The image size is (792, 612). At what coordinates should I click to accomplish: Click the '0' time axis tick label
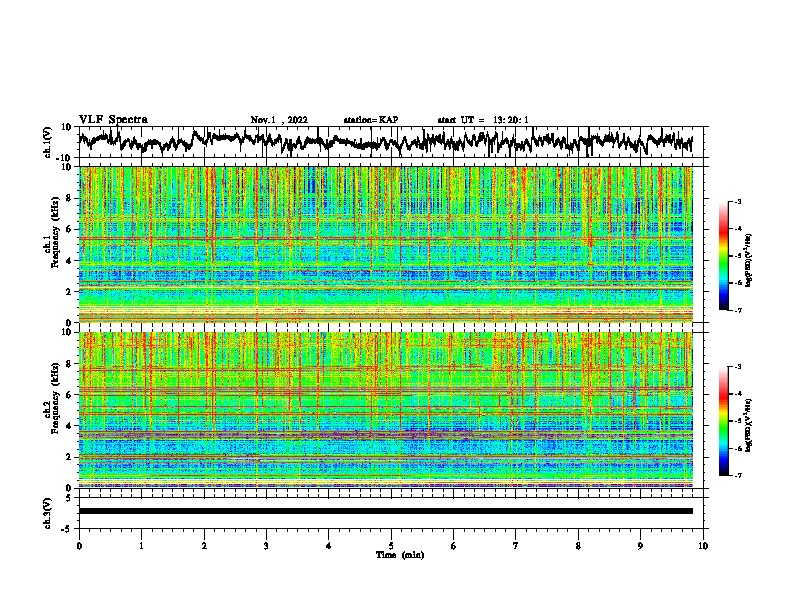point(79,546)
